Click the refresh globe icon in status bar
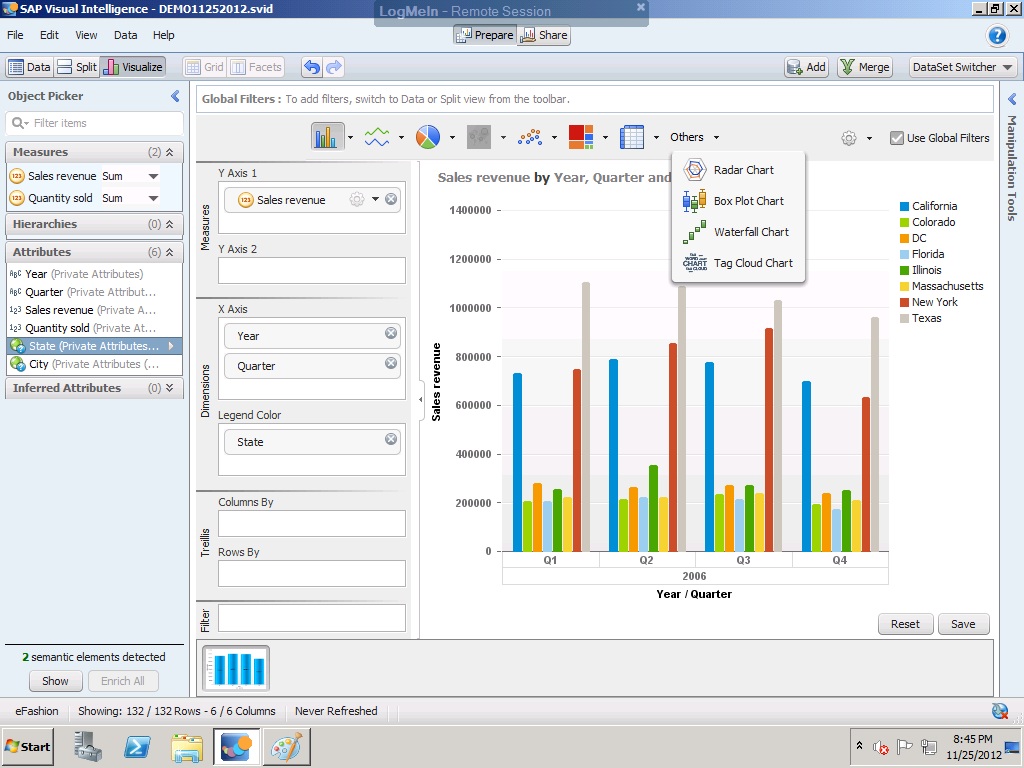 pos(999,711)
